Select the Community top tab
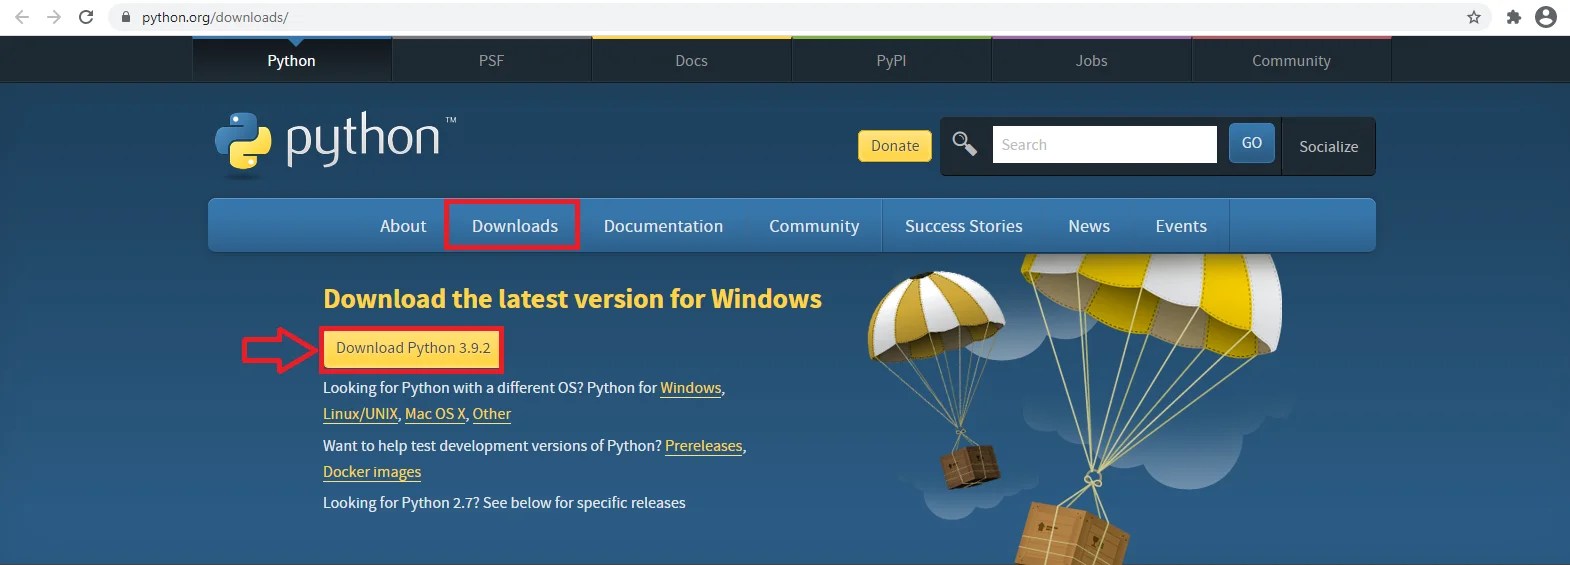 pyautogui.click(x=1291, y=60)
